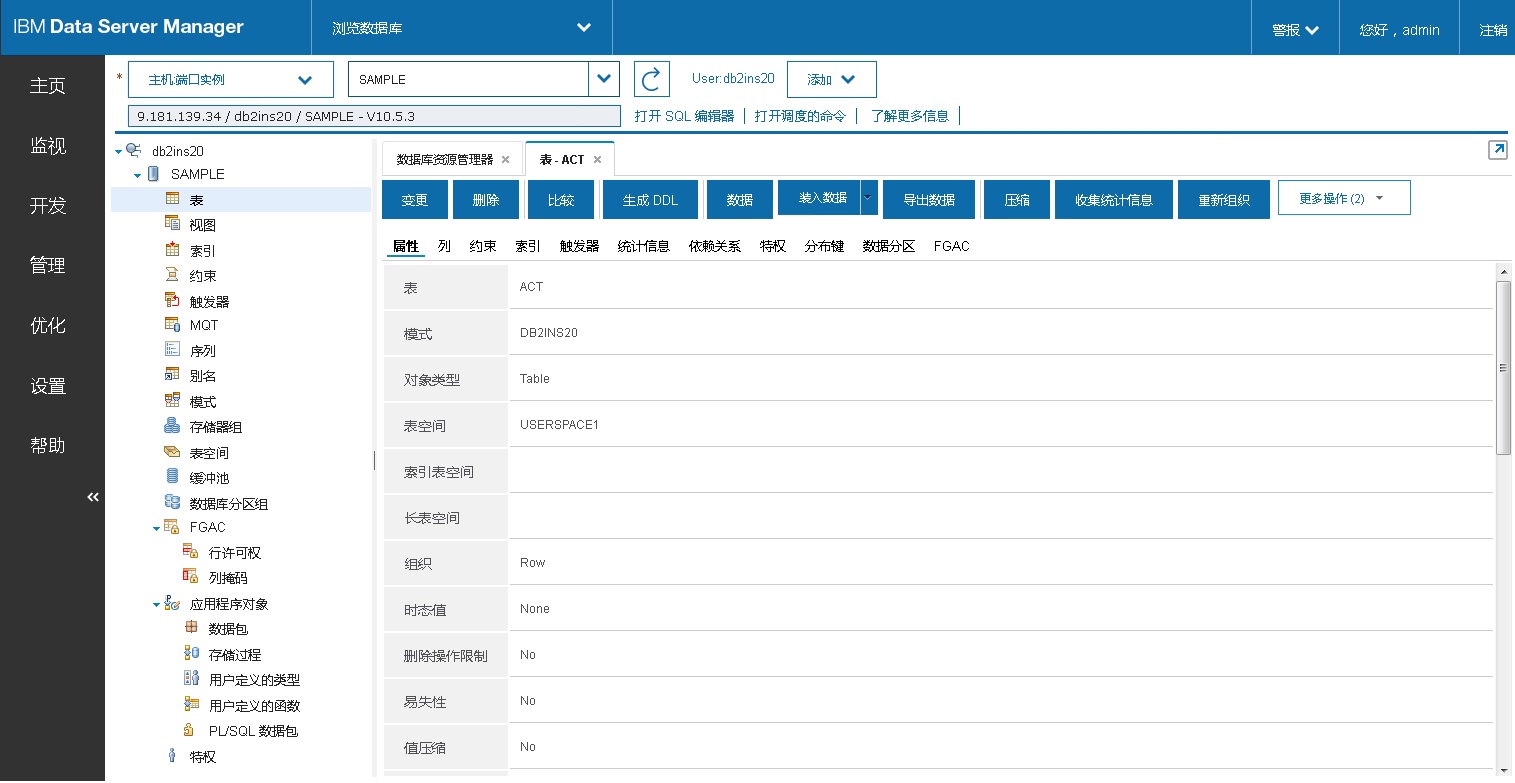The image size is (1515, 783).
Task: Click the 生成 DDL button
Action: pos(650,198)
